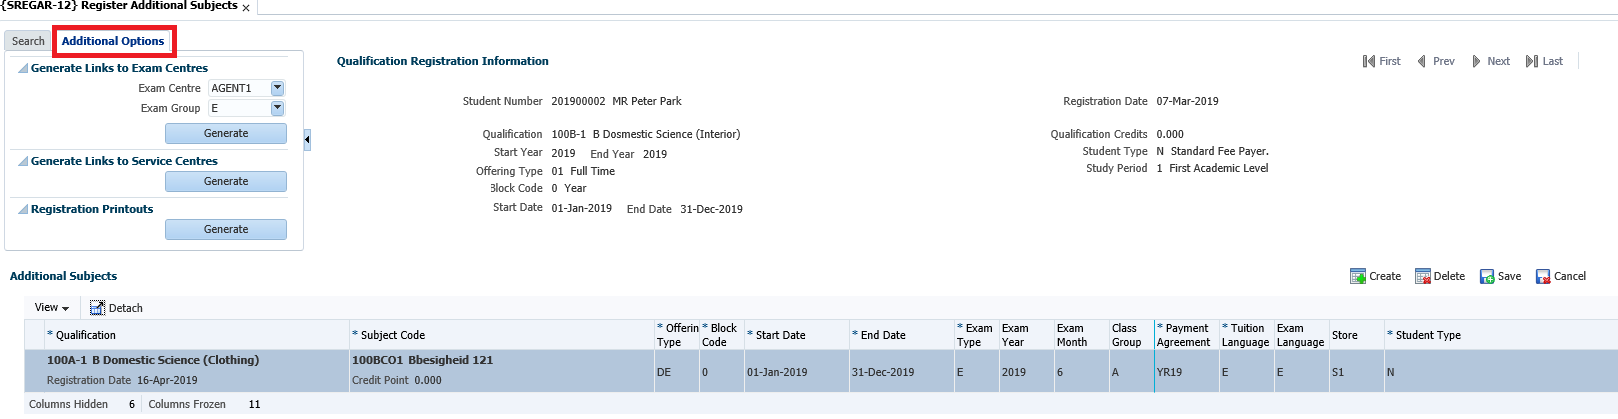Open the Exam Centre dropdown
This screenshot has width=1618, height=419.
278,88
